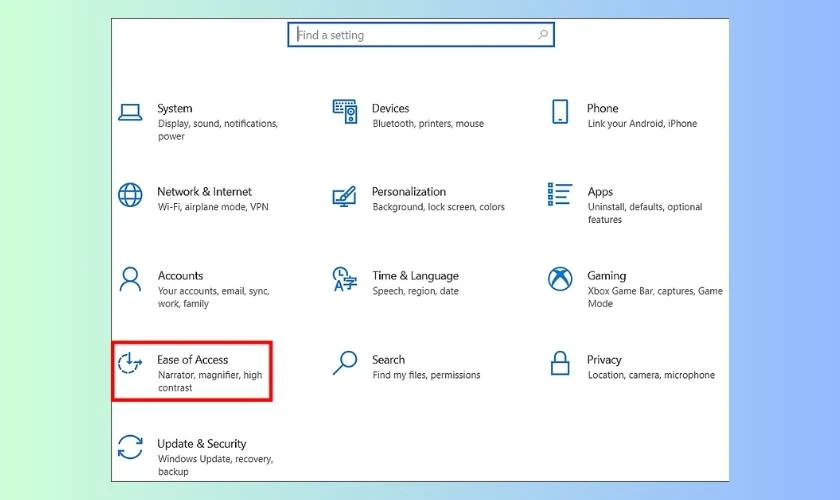
Task: Open Search settings title
Action: [x=388, y=360]
